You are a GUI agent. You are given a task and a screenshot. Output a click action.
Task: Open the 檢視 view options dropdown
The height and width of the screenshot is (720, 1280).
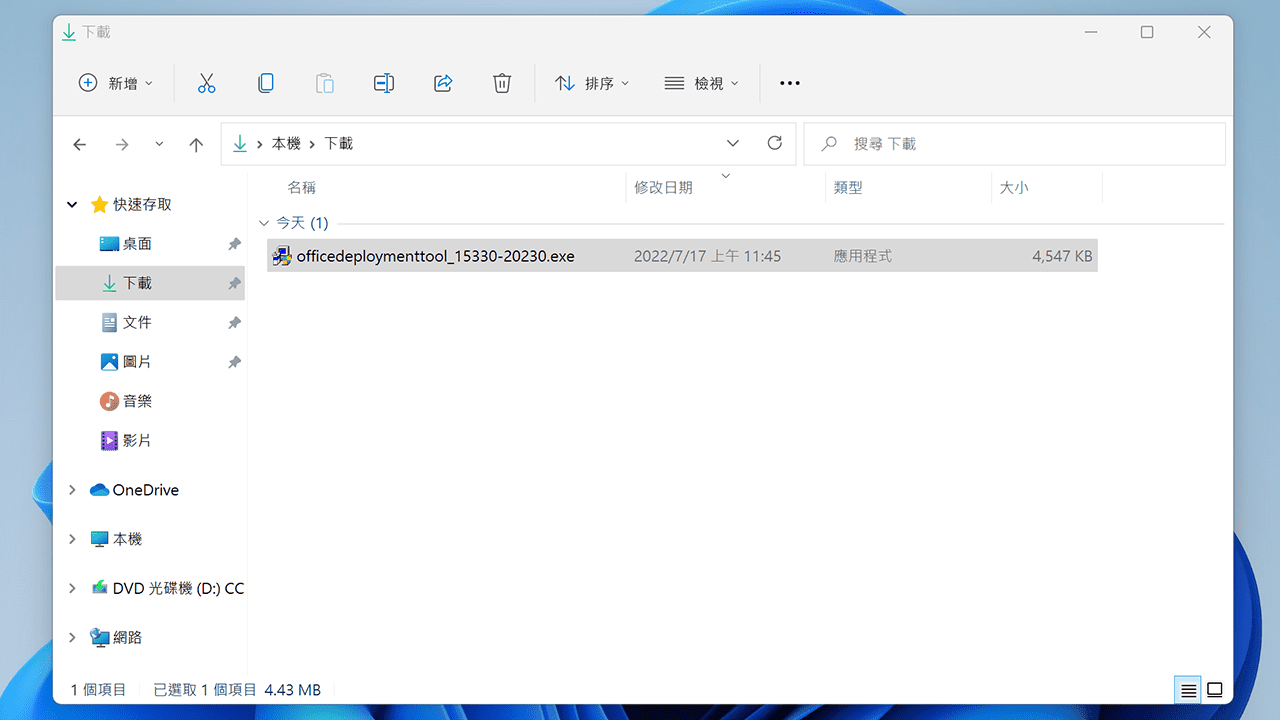pos(702,83)
